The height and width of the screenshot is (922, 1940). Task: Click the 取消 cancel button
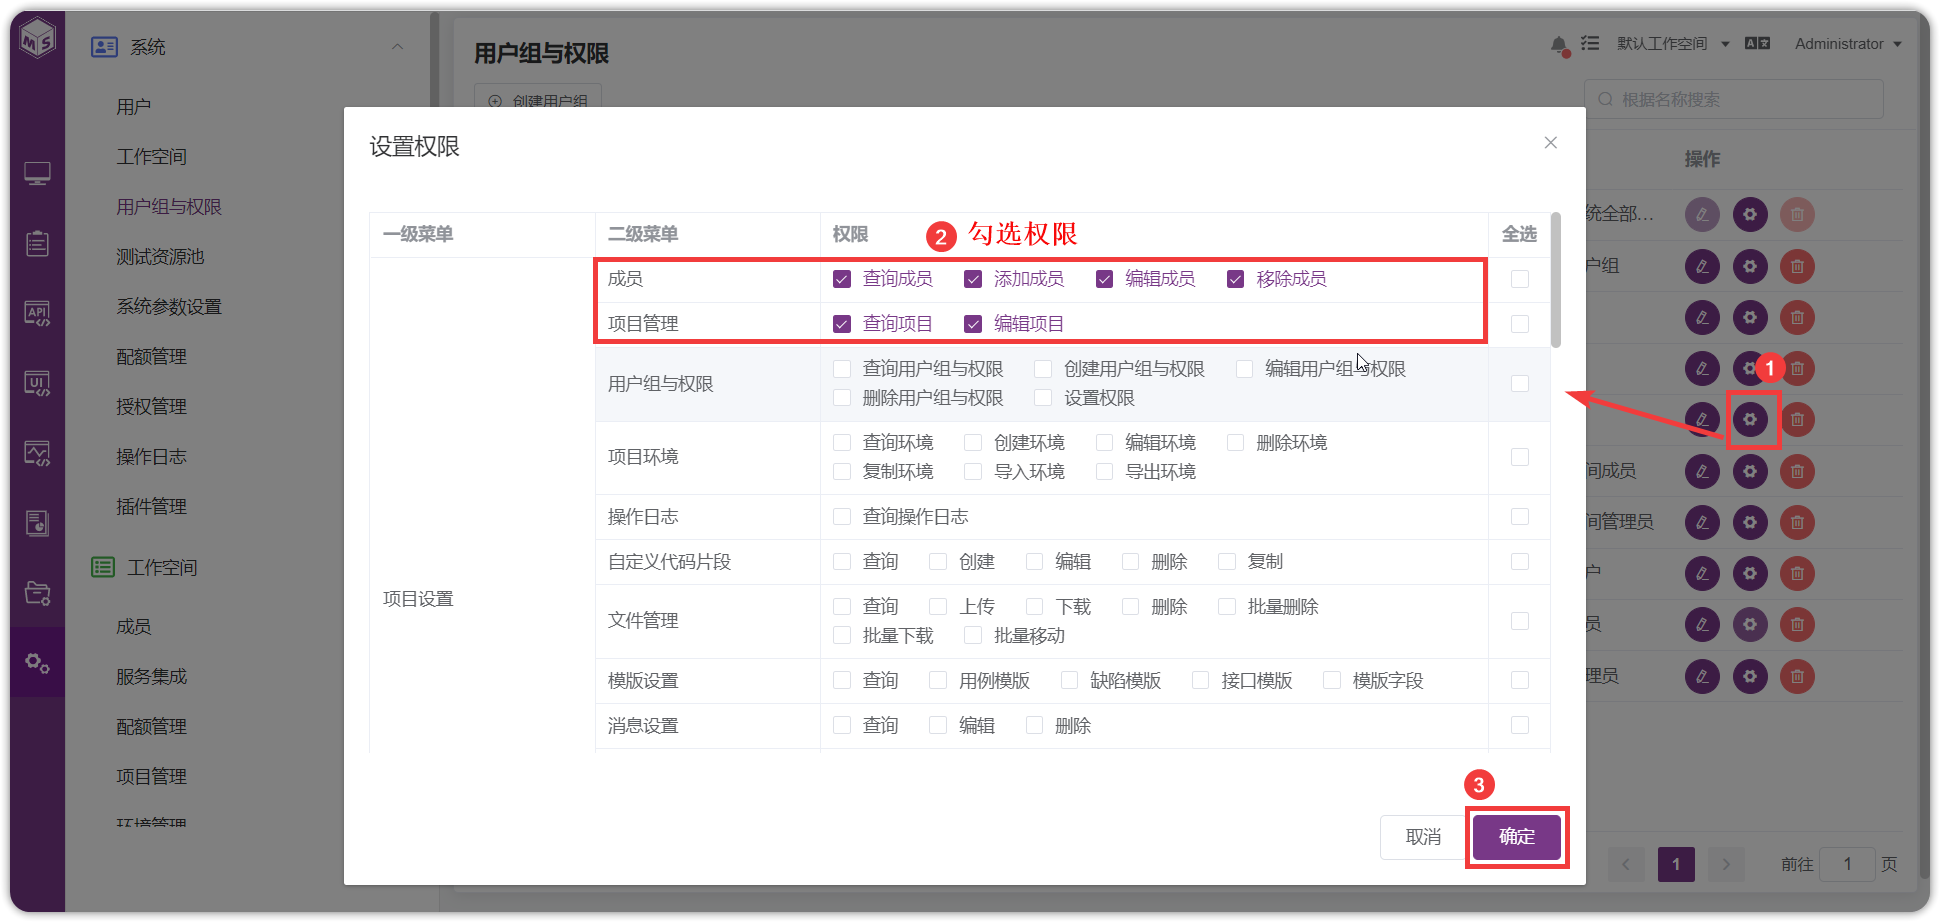tap(1423, 837)
